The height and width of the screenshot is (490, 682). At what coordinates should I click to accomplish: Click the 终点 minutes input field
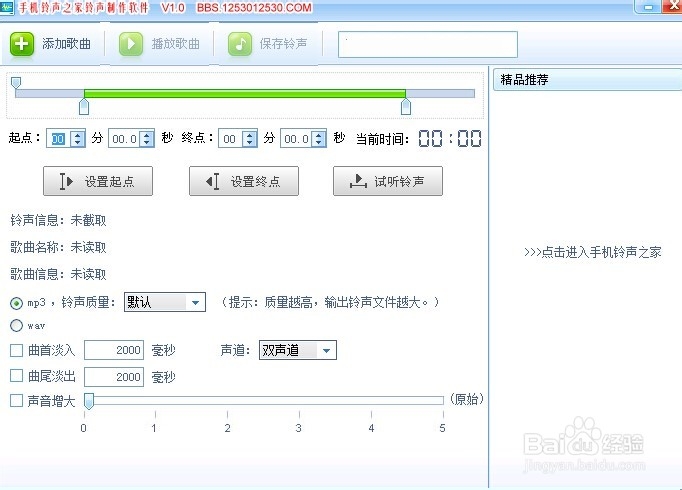231,139
